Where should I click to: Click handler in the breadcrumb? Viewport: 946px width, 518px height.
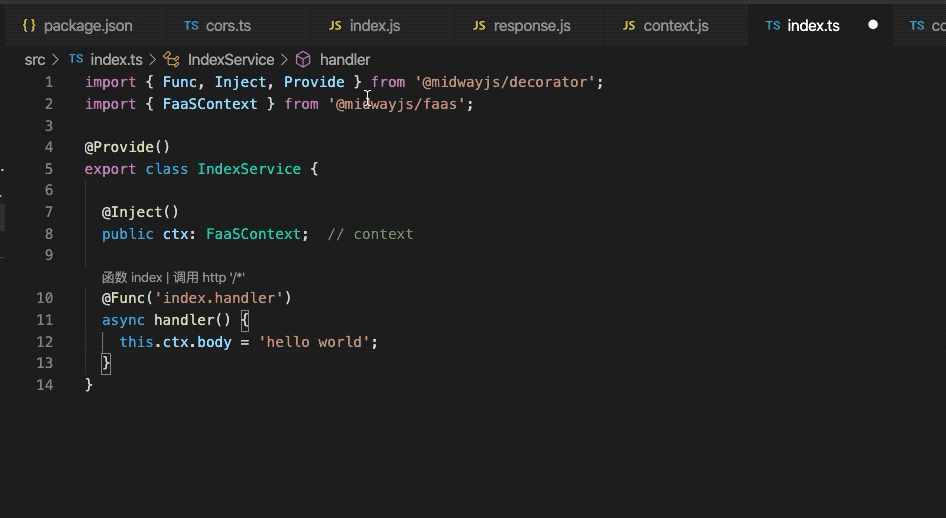(x=344, y=60)
